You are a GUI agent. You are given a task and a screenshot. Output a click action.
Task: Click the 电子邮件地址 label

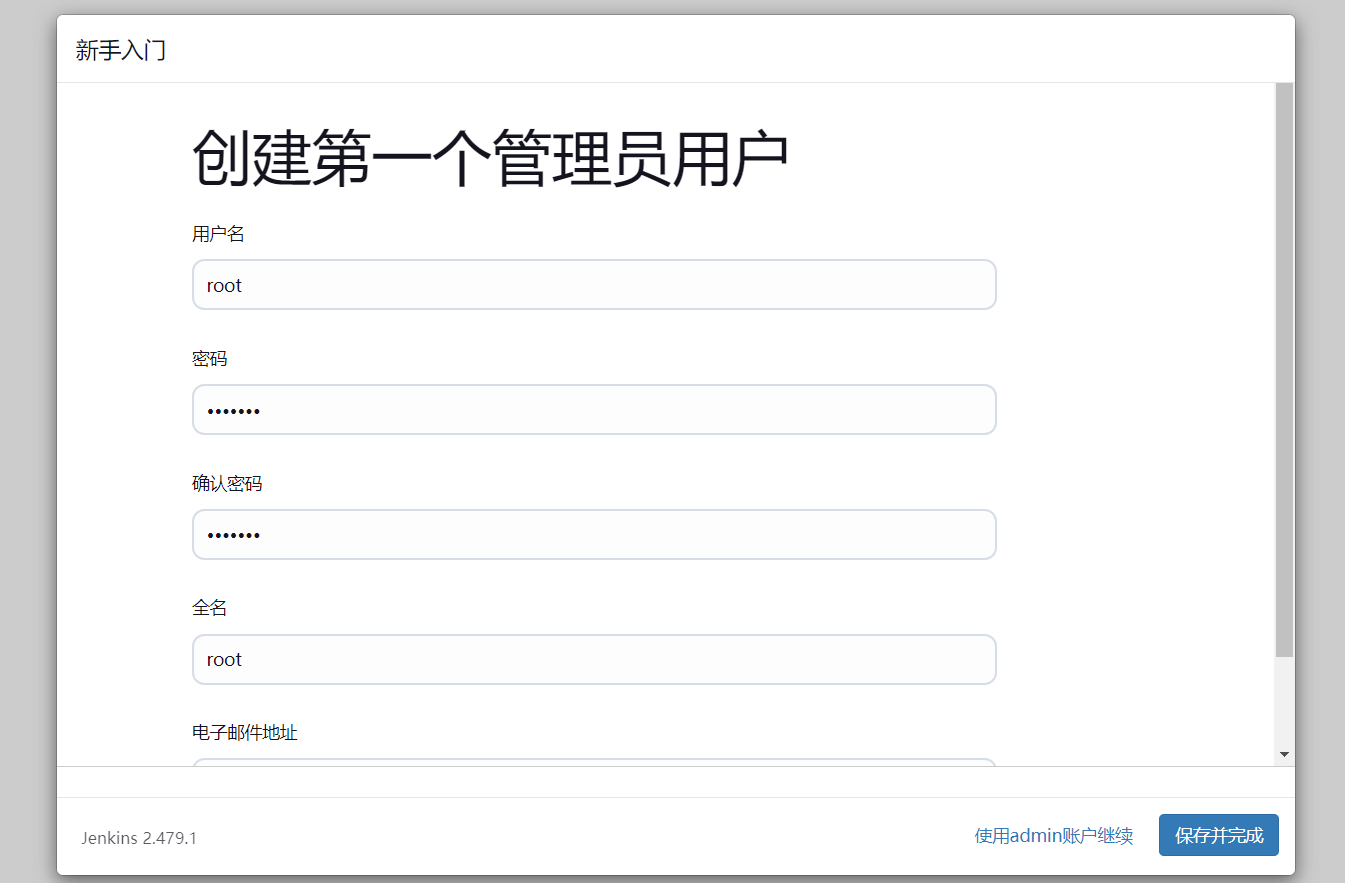point(245,733)
